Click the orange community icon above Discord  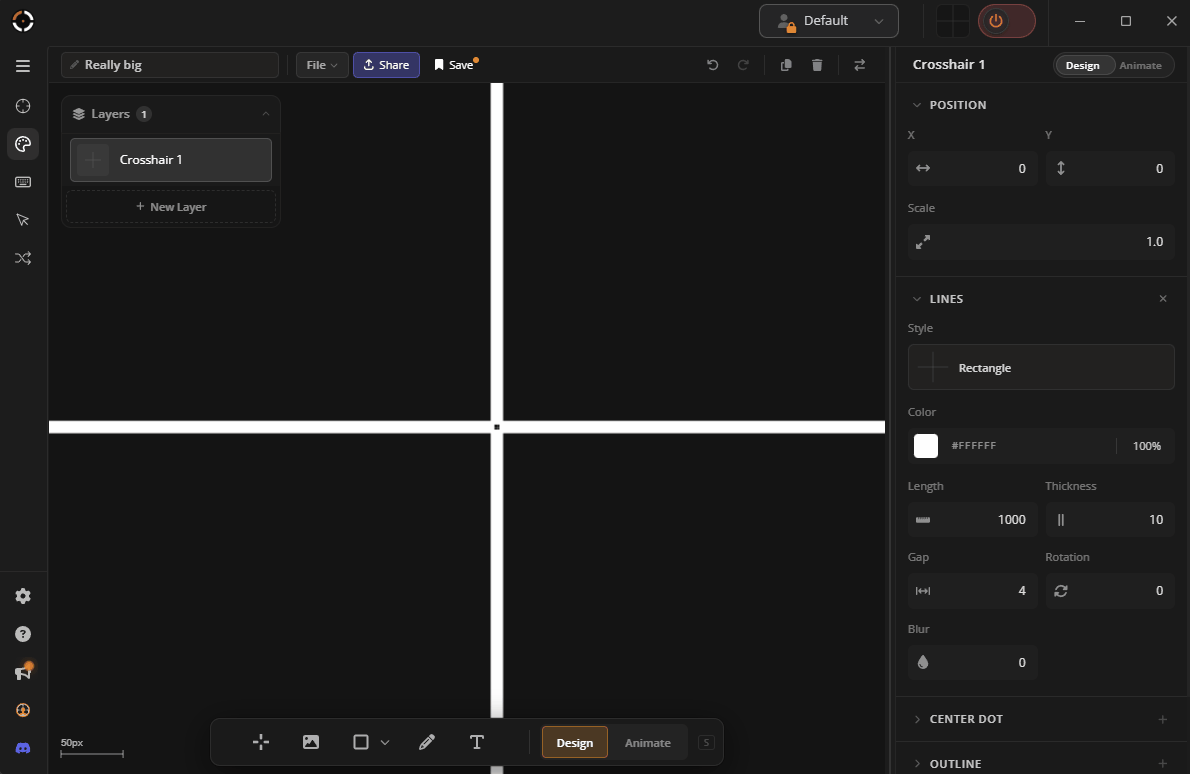pos(23,710)
